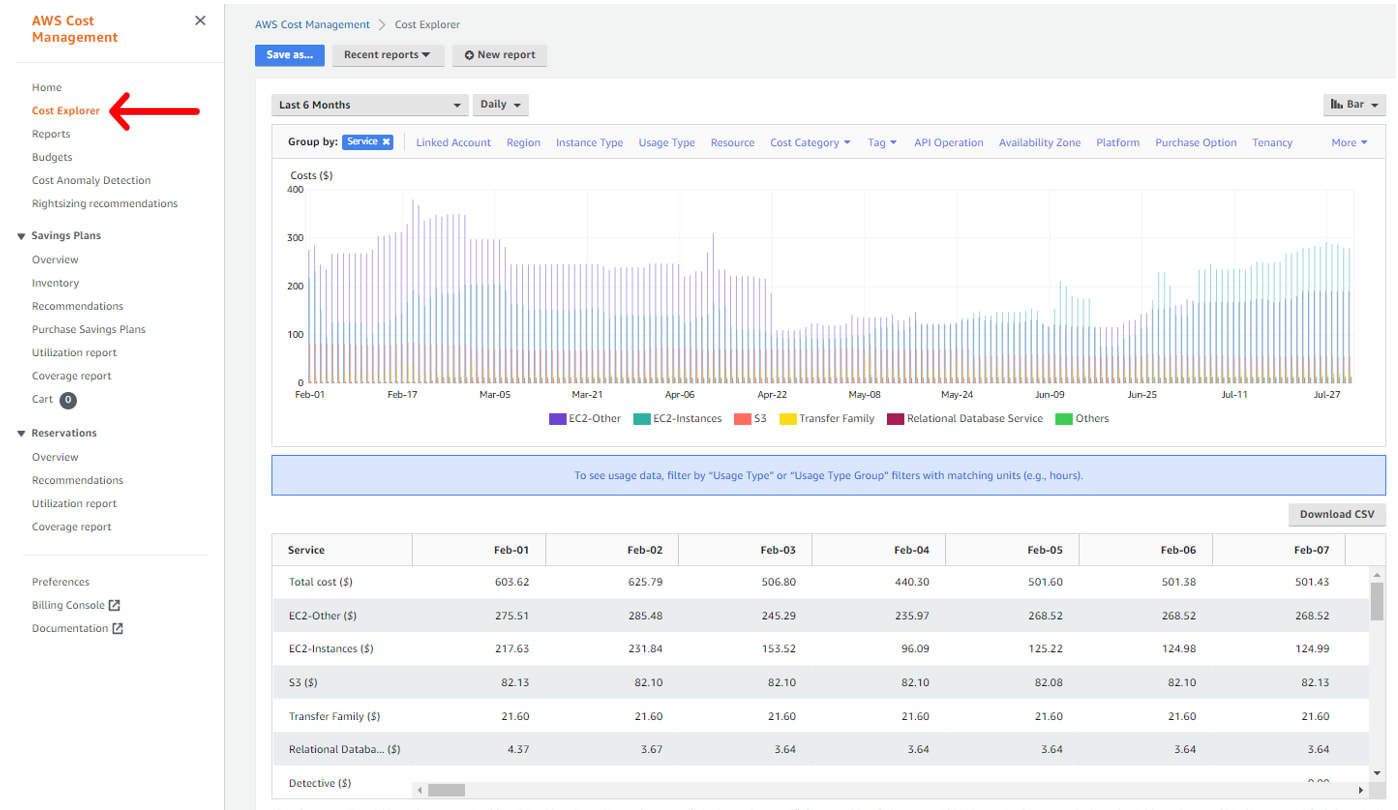Open Reservations Overview
This screenshot has width=1398, height=810.
pos(55,457)
